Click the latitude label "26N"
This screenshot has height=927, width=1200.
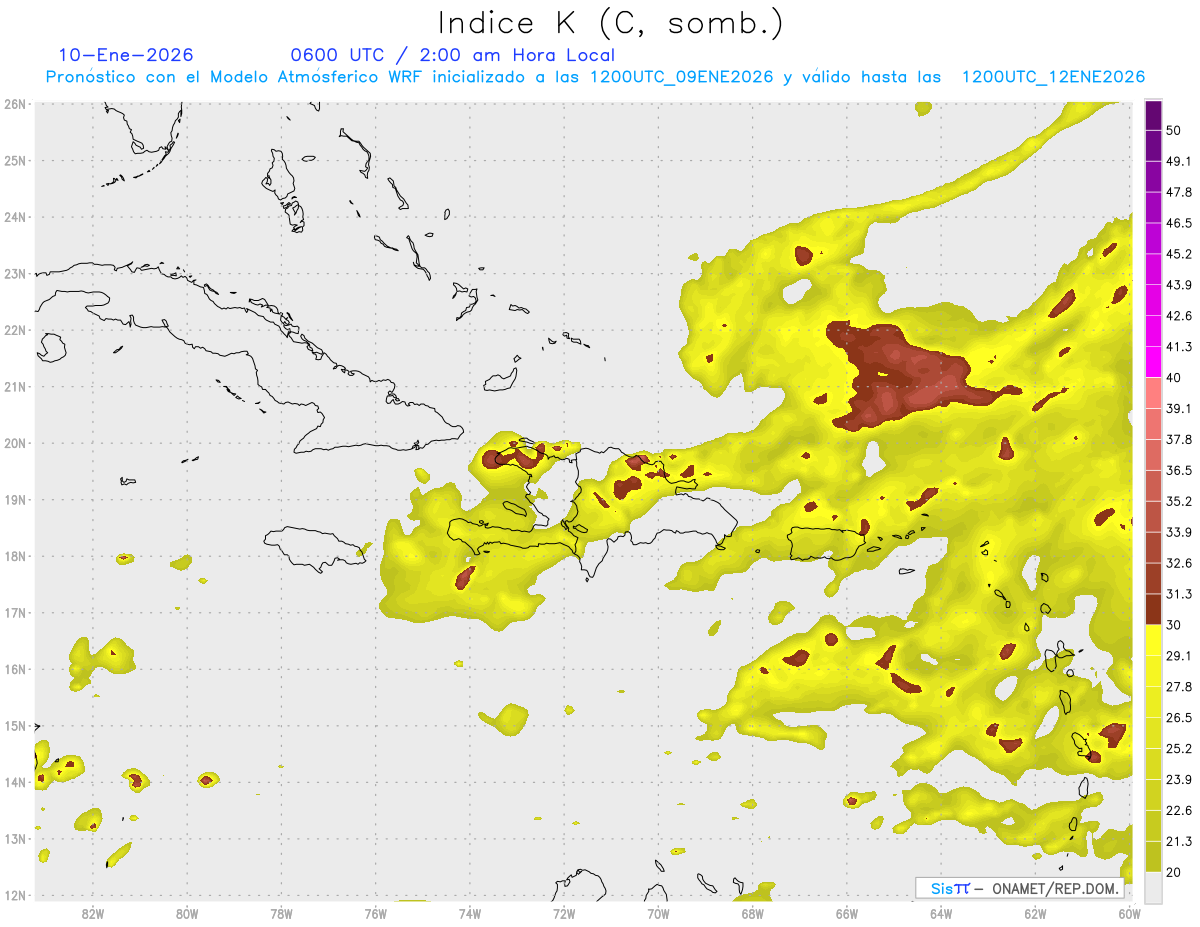(x=15, y=104)
